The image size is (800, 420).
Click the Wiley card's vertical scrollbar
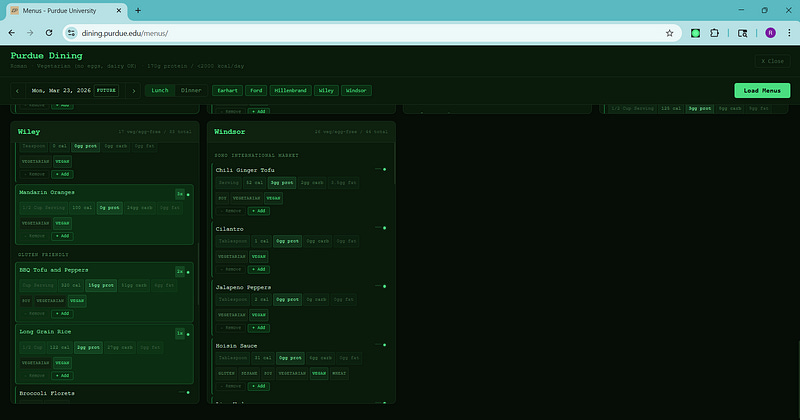click(x=198, y=274)
